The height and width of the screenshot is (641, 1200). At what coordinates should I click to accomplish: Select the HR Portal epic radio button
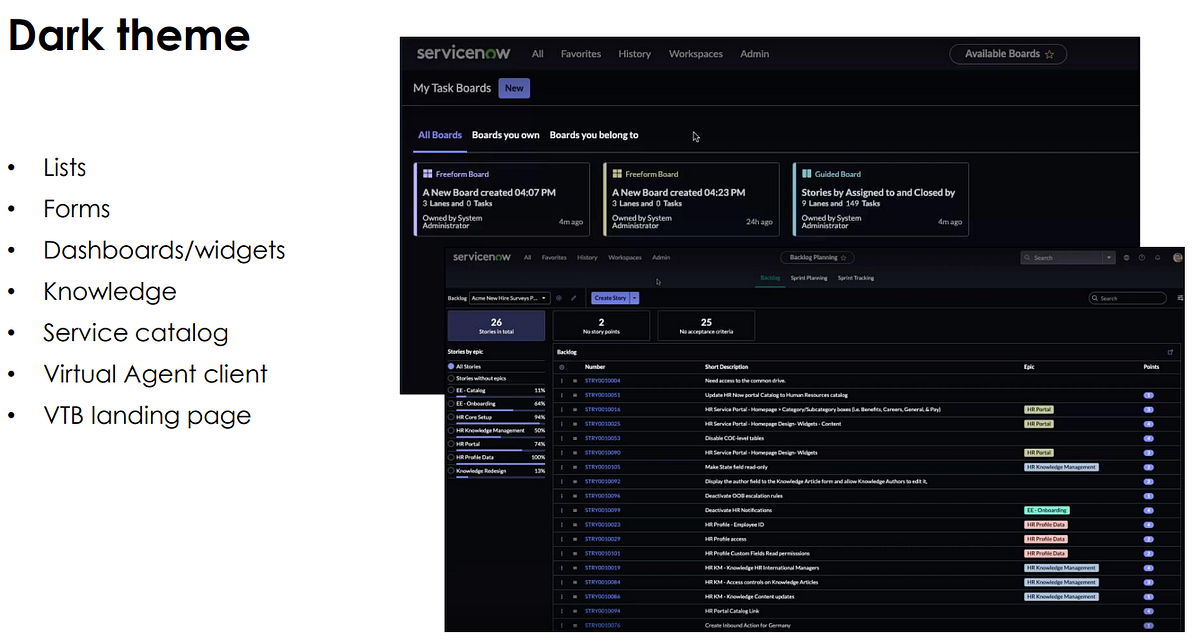coord(451,444)
